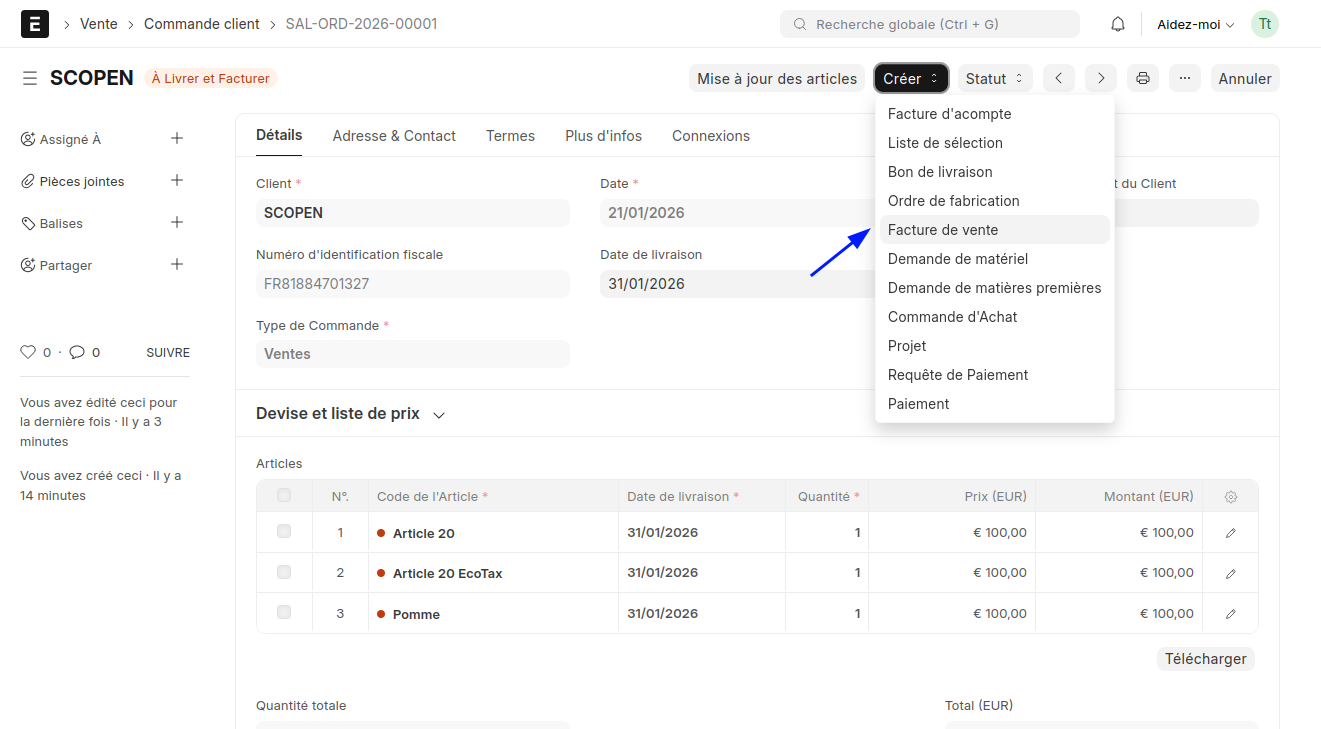Share document with plus icon
1321x729 pixels.
point(177,265)
